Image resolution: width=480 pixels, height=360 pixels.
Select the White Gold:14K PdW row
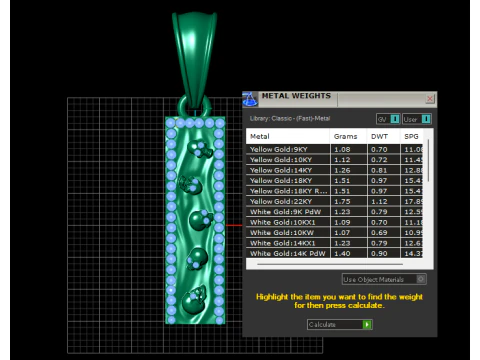coord(335,253)
